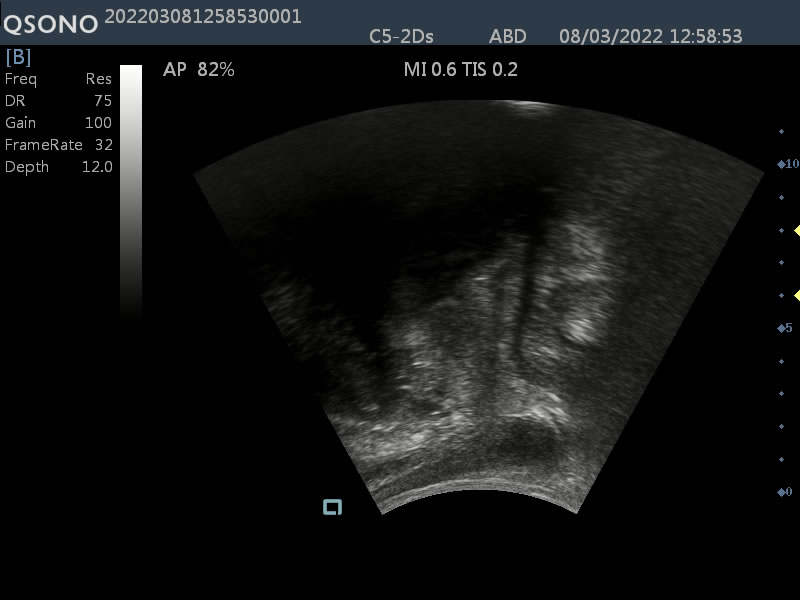Viewport: 800px width, 600px height.
Task: Select the Gain 100 parameter
Action: [58, 123]
